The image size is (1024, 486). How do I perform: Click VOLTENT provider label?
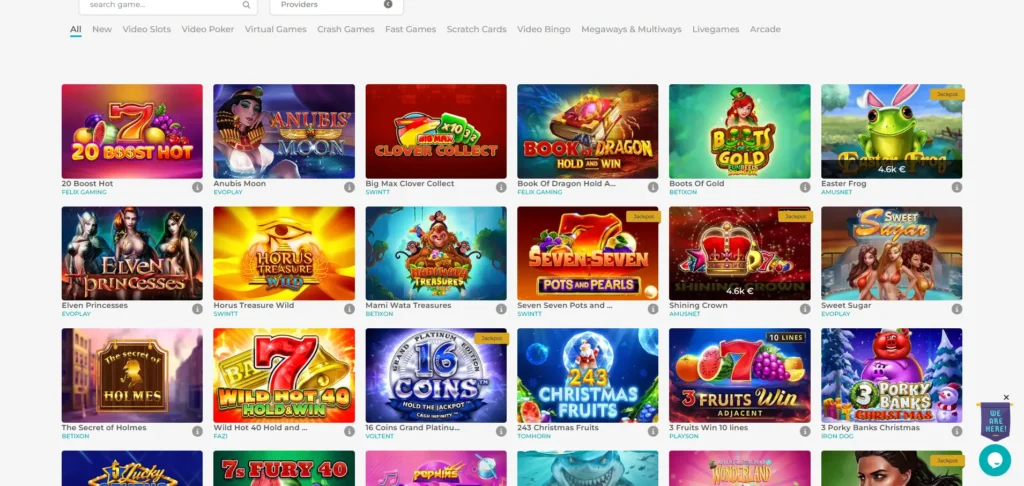380,436
